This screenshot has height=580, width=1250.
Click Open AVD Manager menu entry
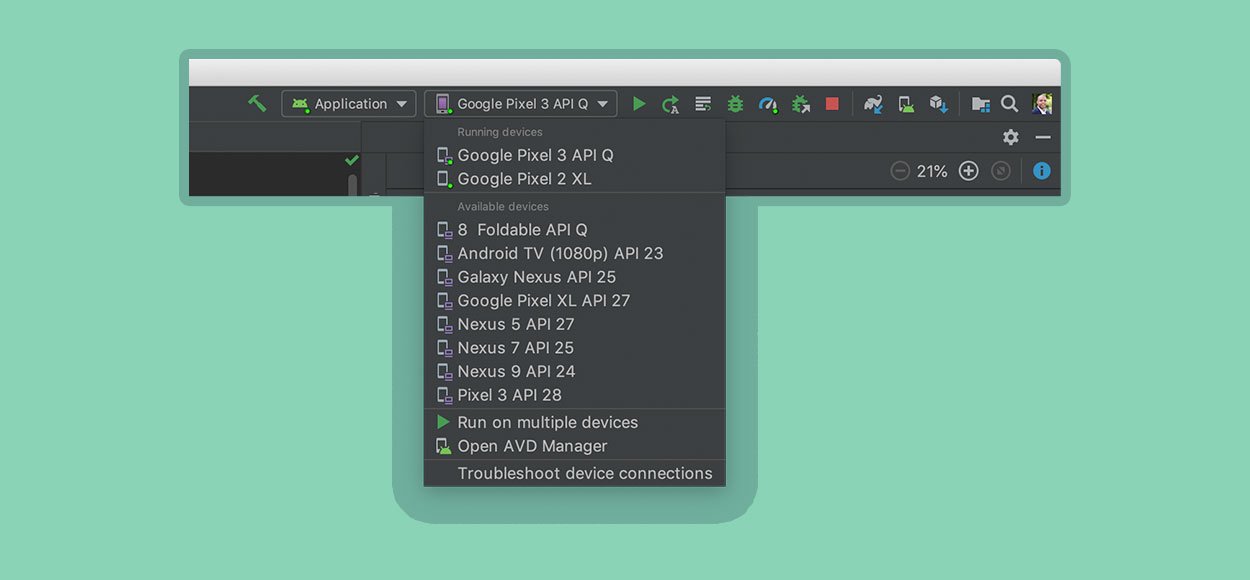575,446
